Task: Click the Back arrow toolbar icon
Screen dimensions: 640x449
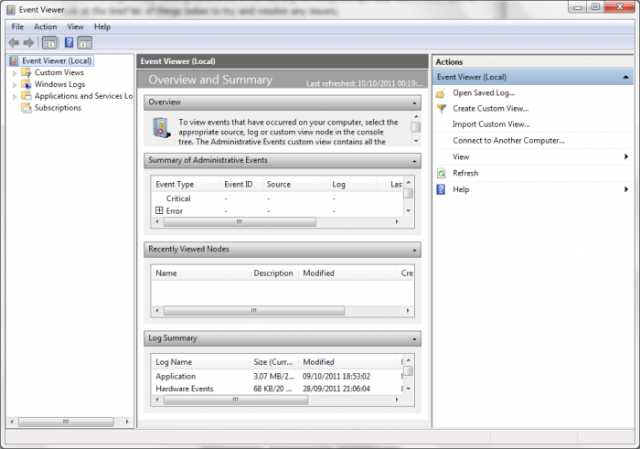Action: click(14, 42)
